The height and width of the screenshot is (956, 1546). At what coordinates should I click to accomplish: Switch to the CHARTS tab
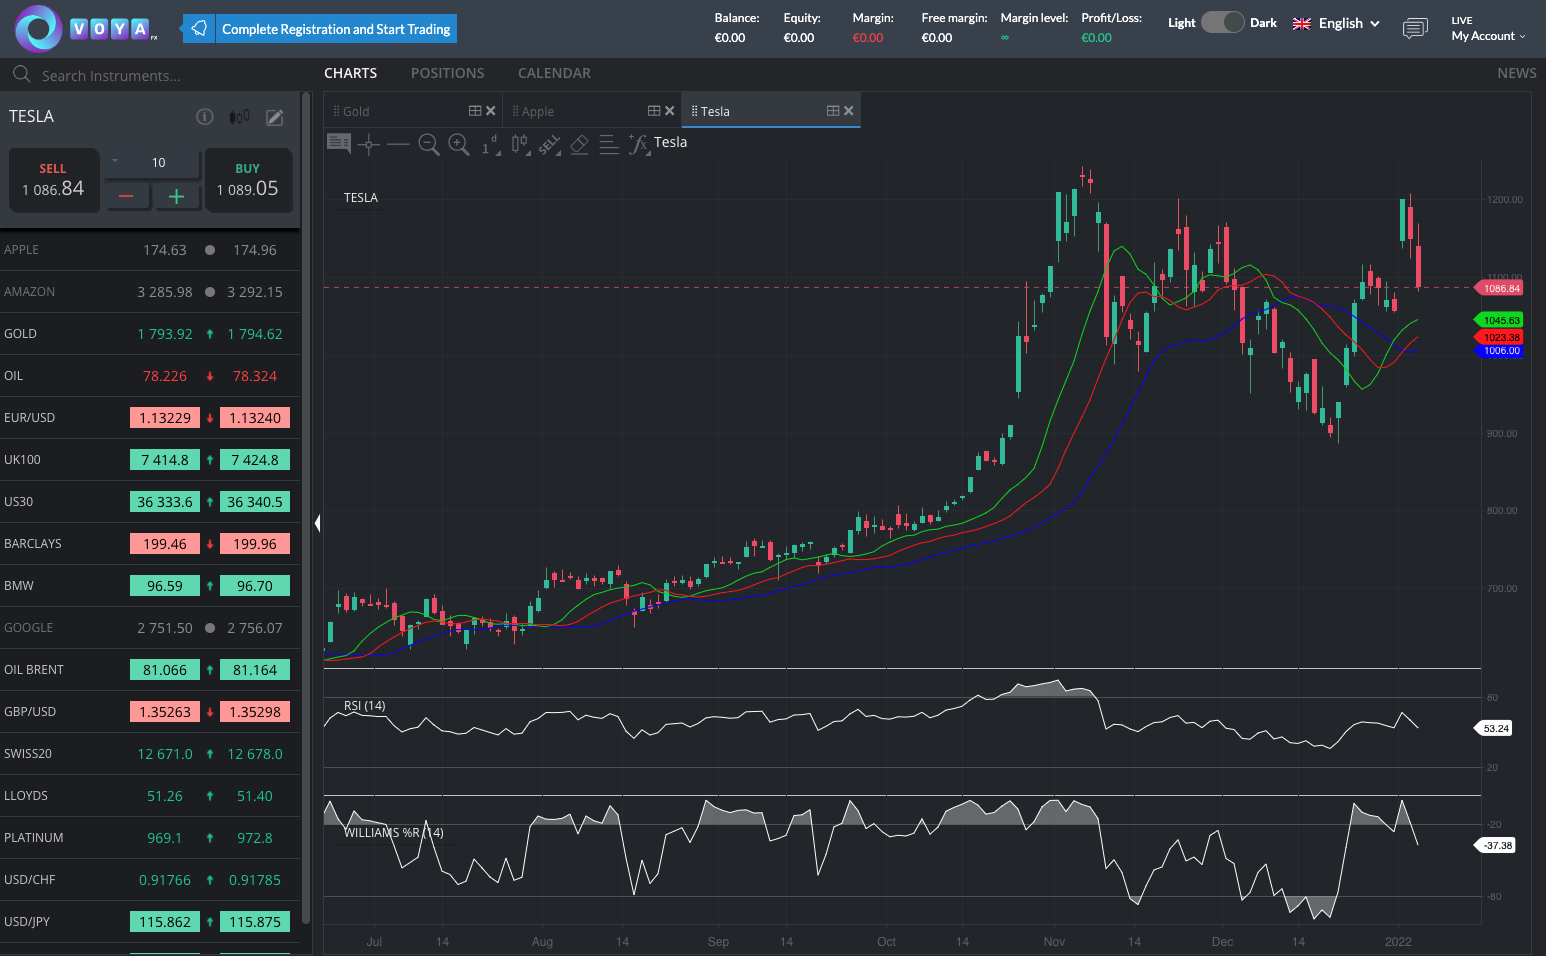pos(350,73)
